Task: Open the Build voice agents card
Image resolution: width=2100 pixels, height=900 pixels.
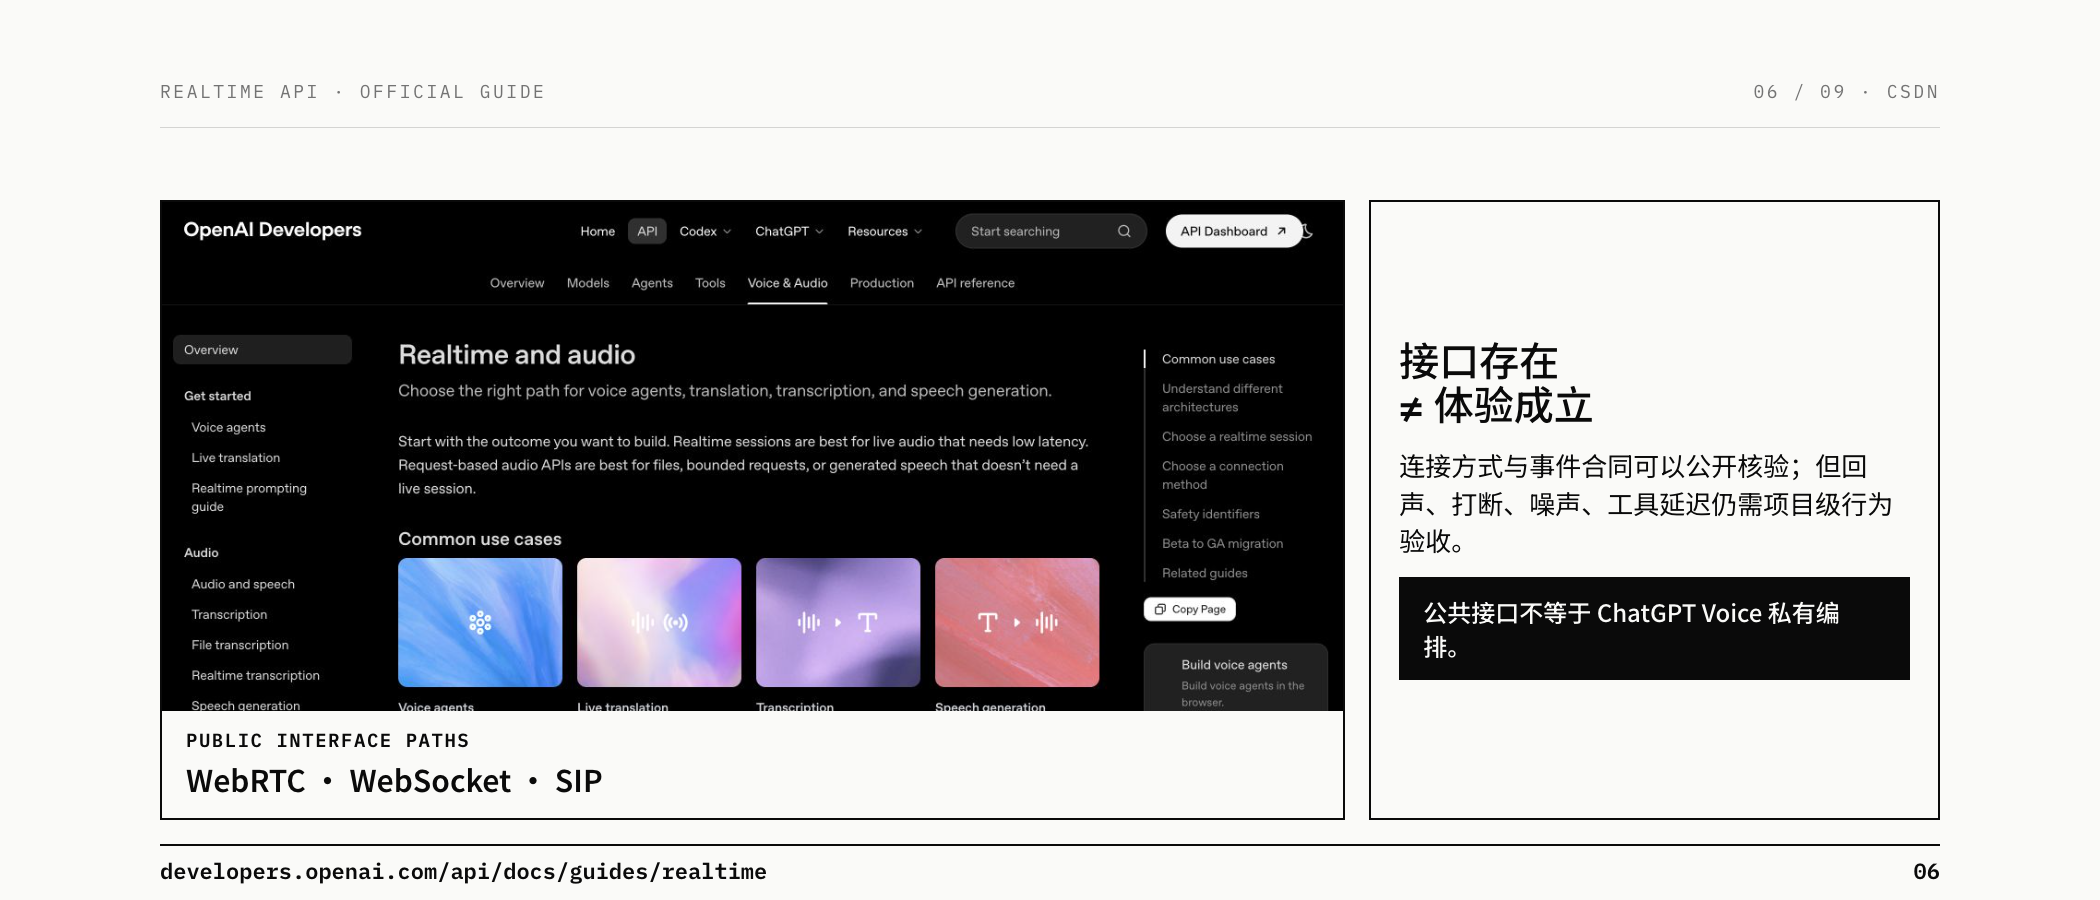Action: [1236, 678]
